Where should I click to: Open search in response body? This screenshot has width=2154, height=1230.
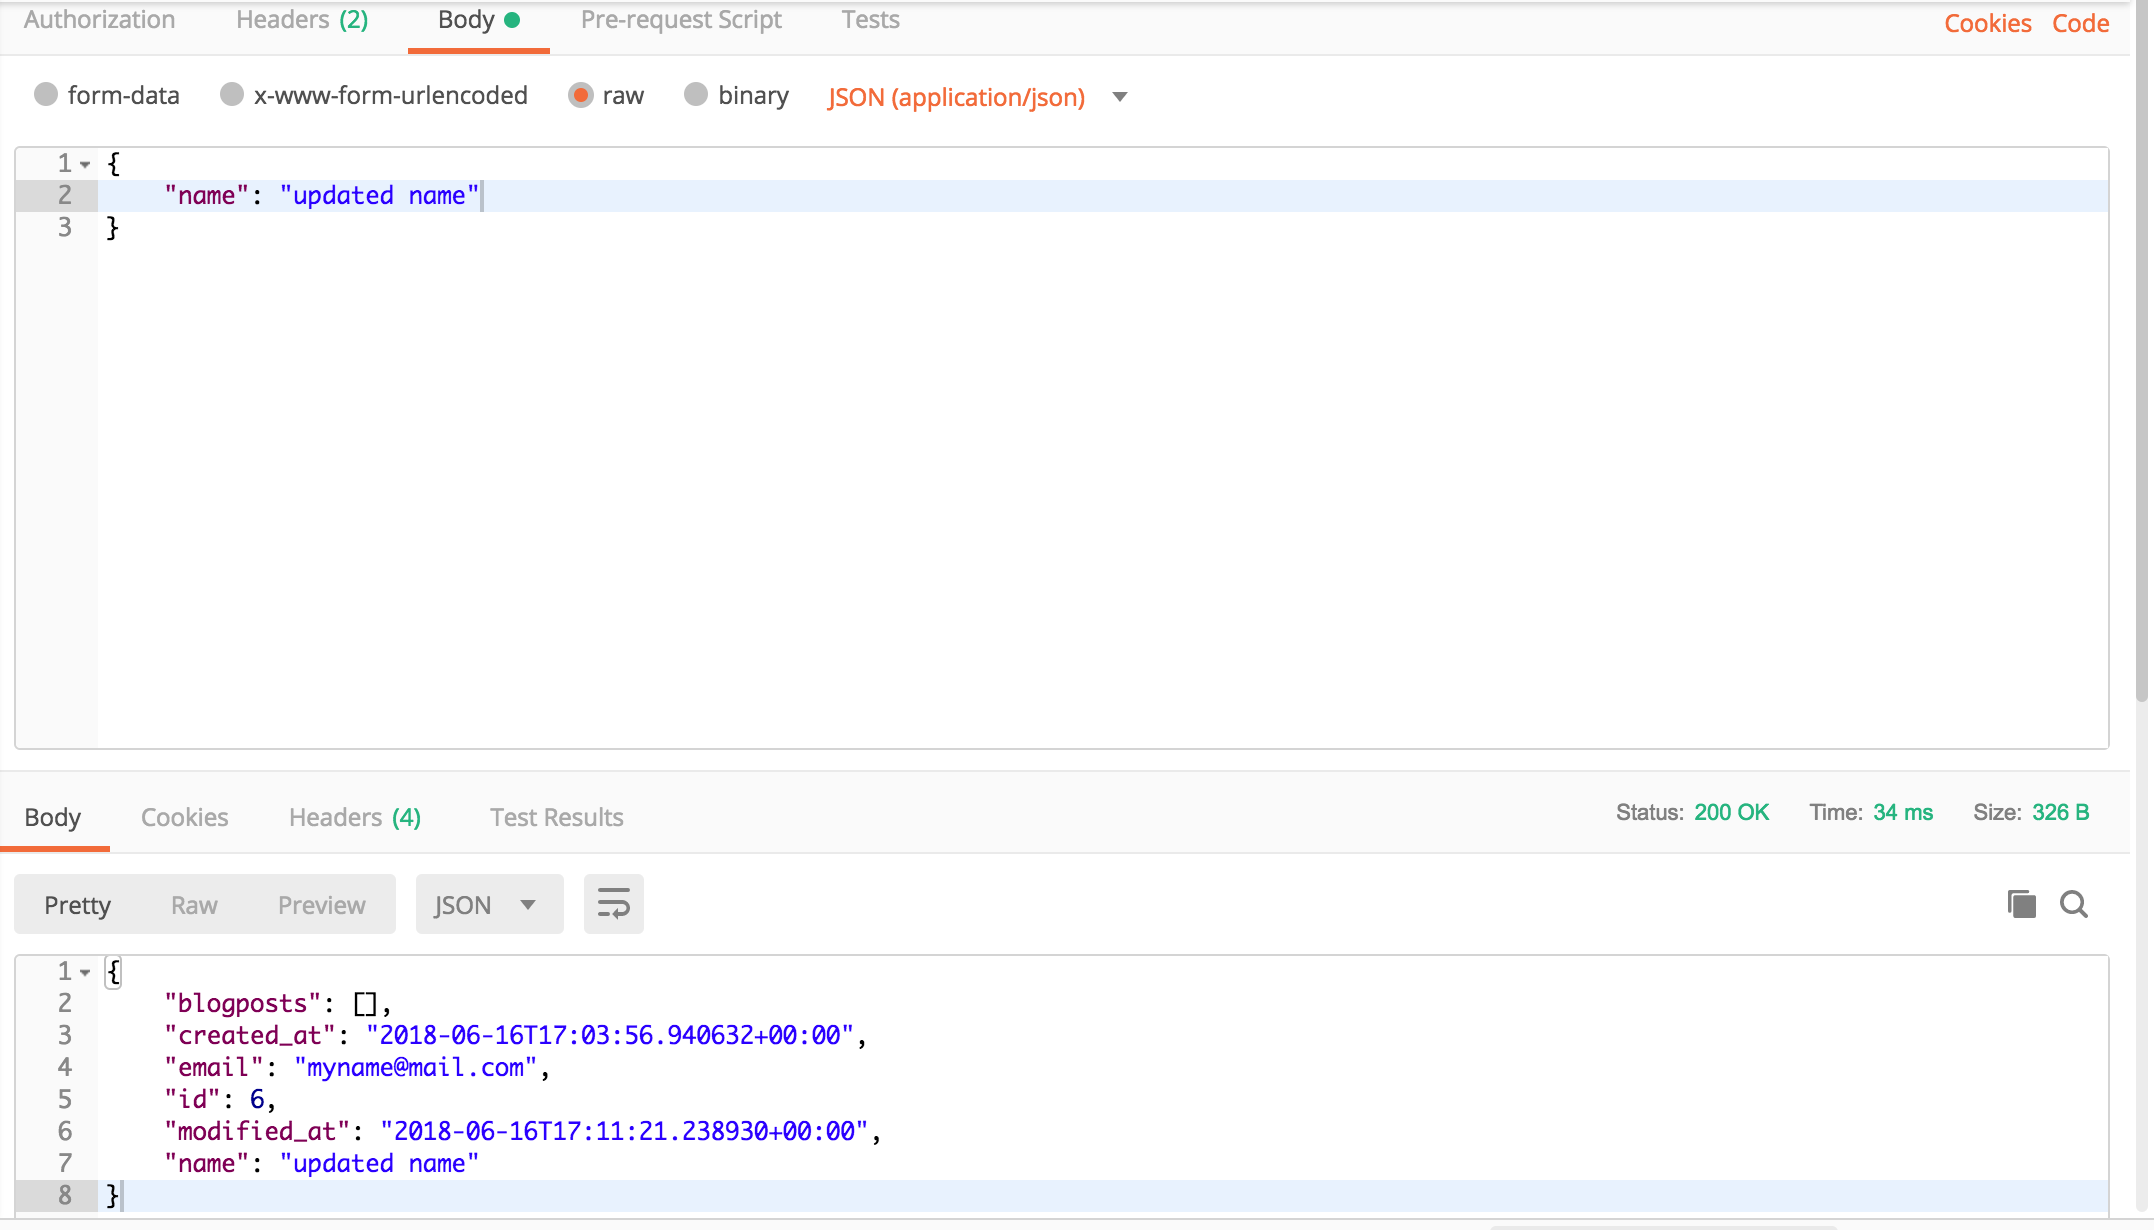point(2074,904)
